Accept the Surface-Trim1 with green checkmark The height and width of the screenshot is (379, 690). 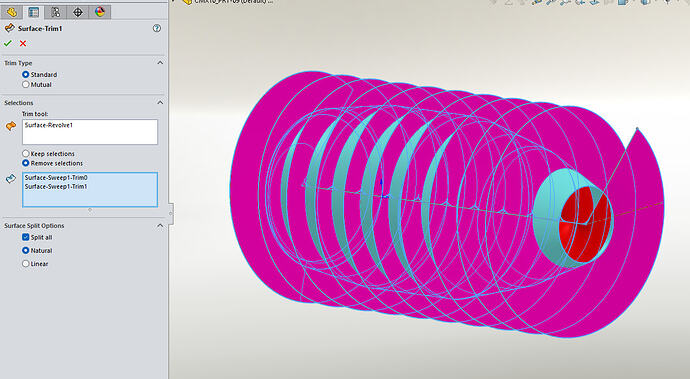[x=7, y=43]
